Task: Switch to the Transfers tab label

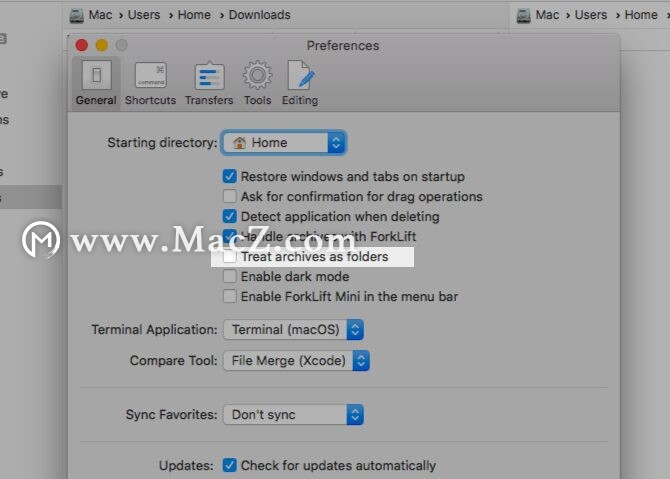Action: pyautogui.click(x=209, y=100)
